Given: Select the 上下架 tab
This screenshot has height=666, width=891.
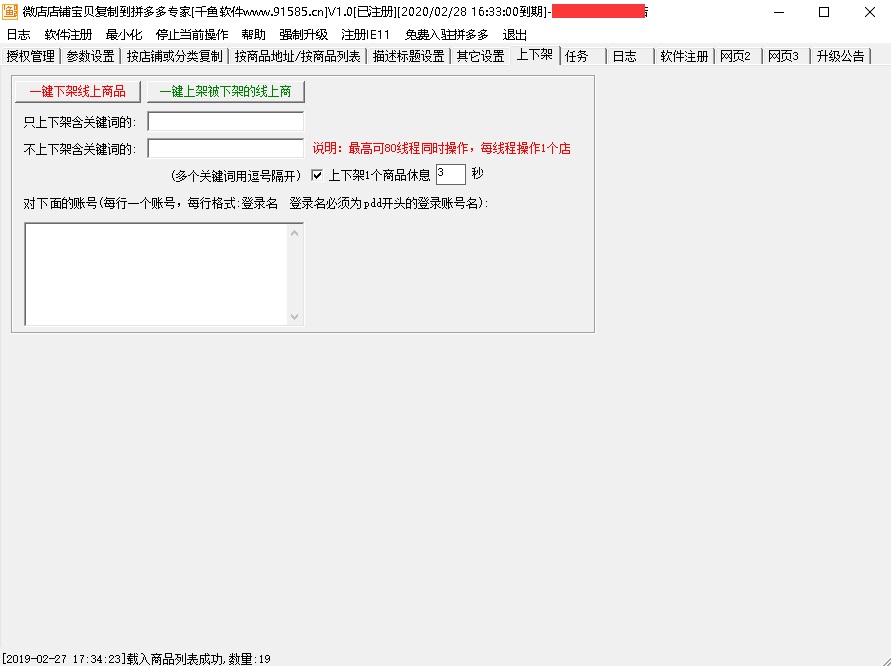Looking at the screenshot, I should point(535,55).
